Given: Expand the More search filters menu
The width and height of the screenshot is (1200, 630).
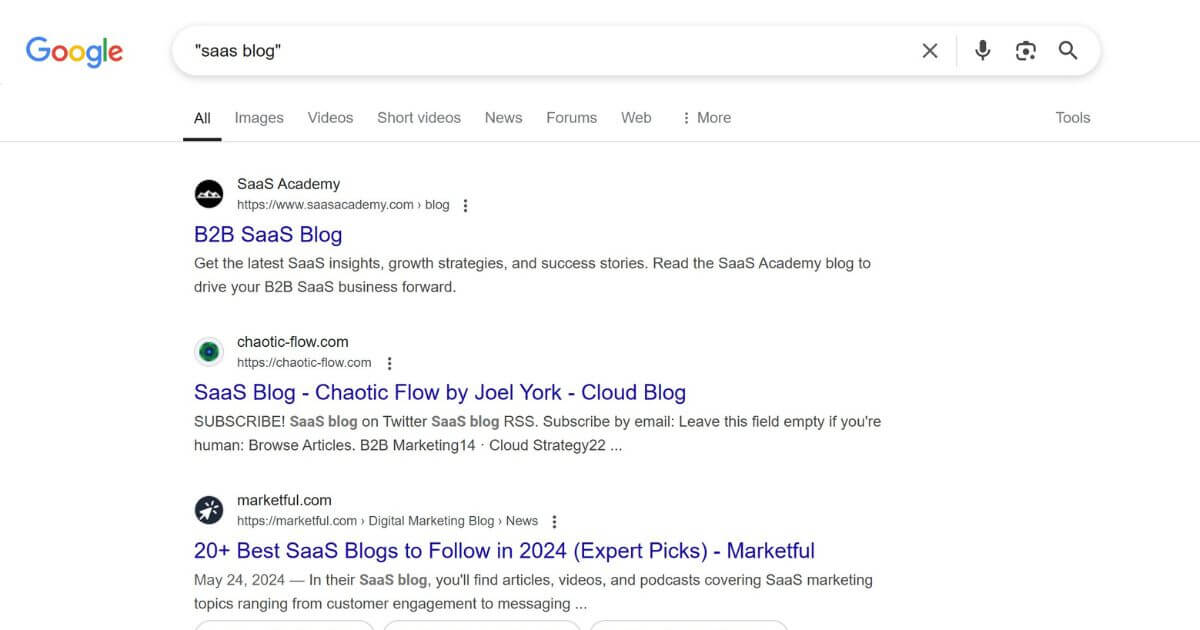Looking at the screenshot, I should (x=706, y=118).
